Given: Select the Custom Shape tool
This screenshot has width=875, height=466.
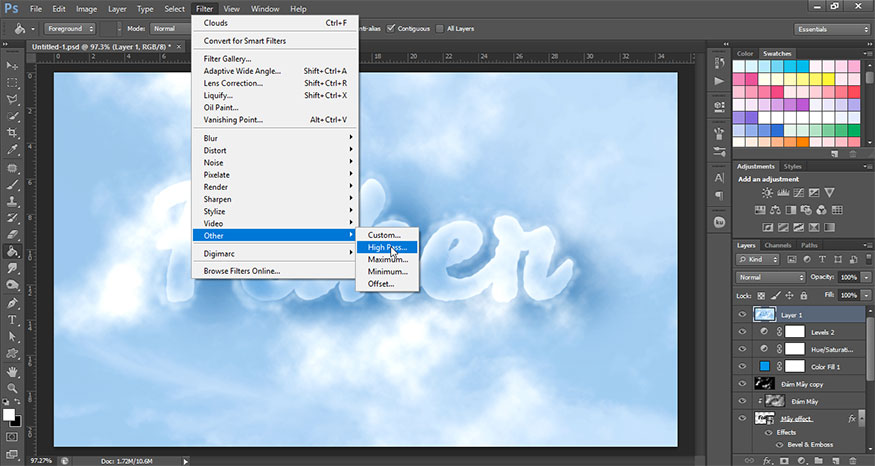Looking at the screenshot, I should click(x=12, y=354).
